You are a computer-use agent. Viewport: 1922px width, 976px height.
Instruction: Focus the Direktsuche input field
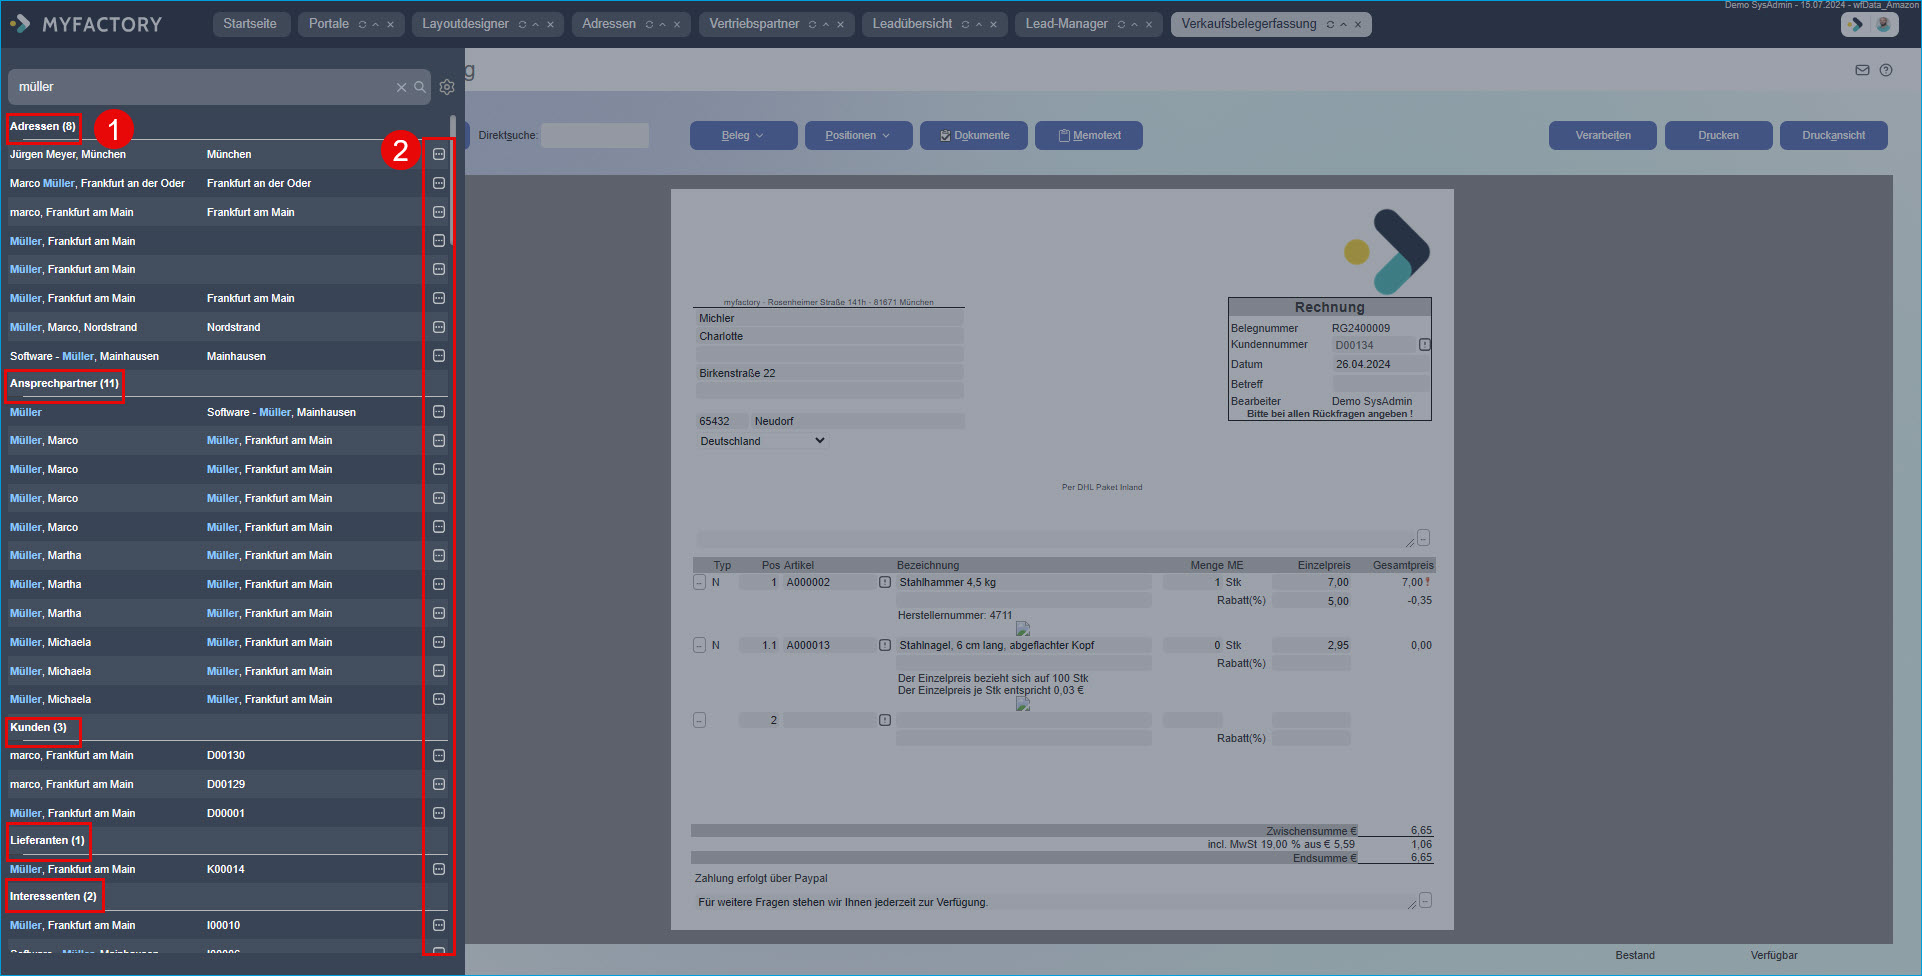595,135
